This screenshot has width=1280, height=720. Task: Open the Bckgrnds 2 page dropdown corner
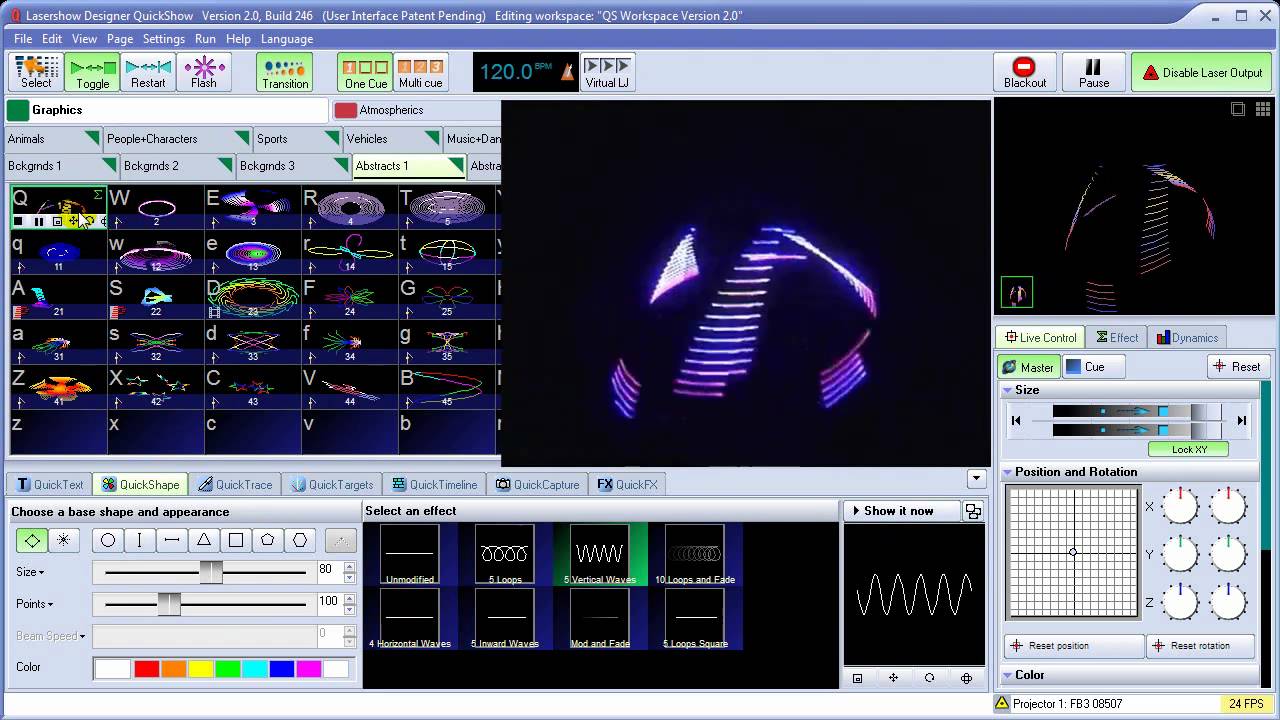point(225,164)
